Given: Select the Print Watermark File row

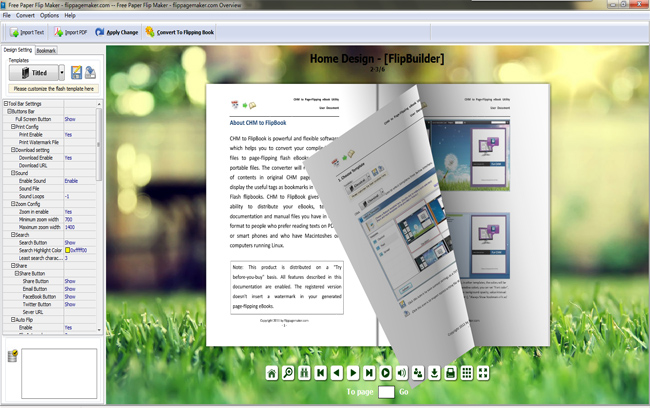Looking at the screenshot, I should (x=49, y=142).
